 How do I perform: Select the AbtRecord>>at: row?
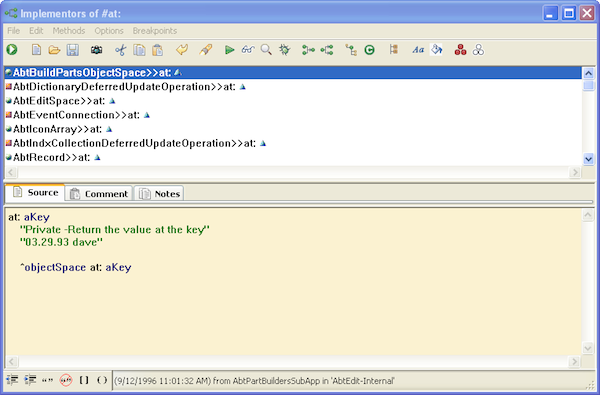click(x=293, y=157)
